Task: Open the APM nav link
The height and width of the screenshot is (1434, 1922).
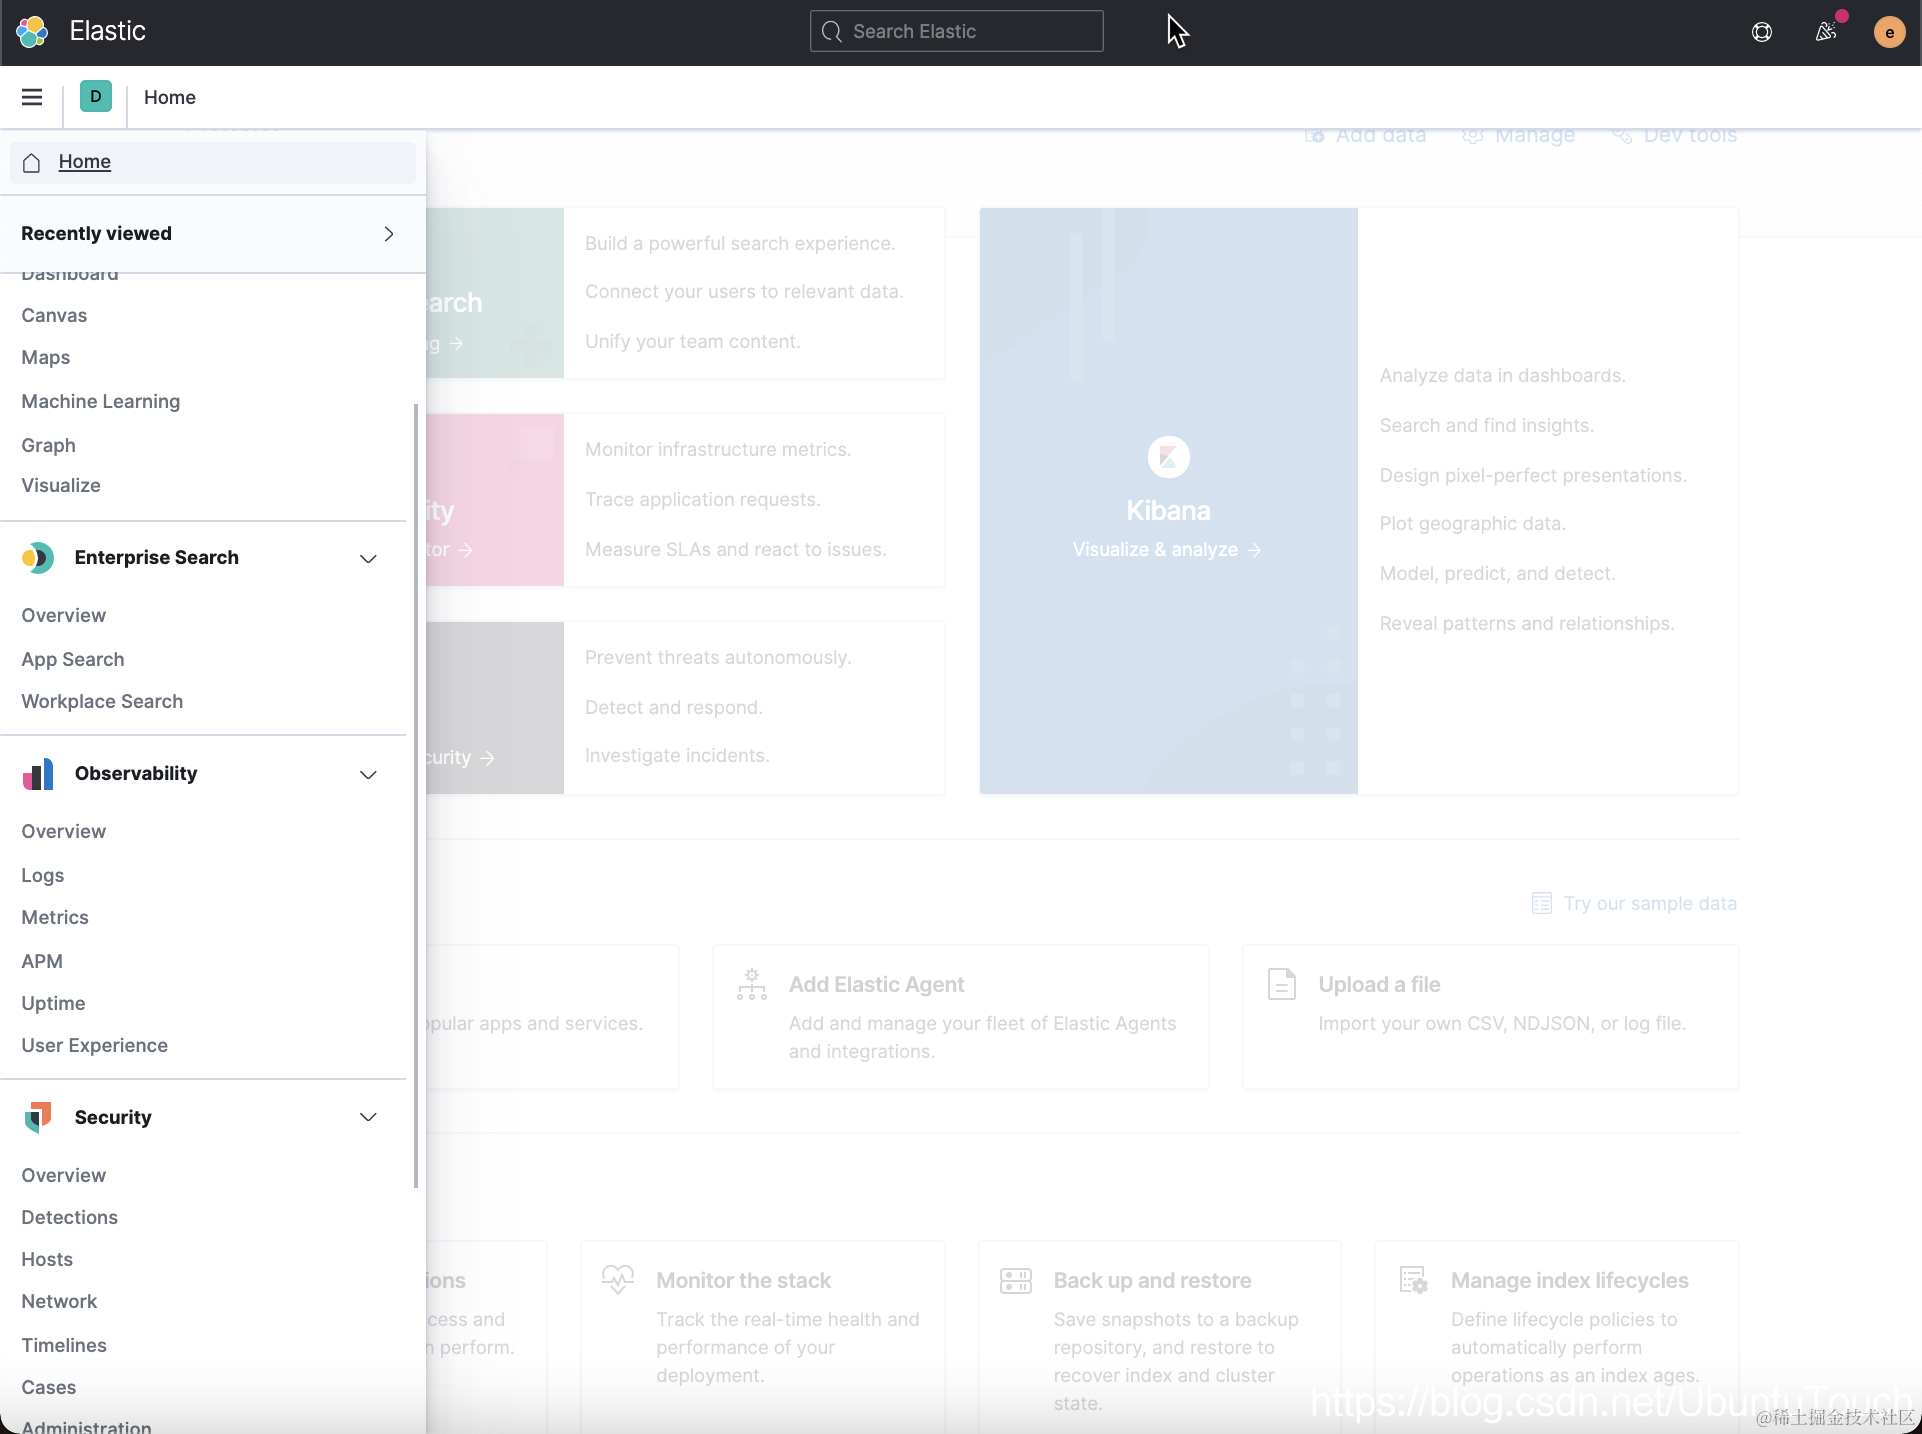Action: [42, 961]
